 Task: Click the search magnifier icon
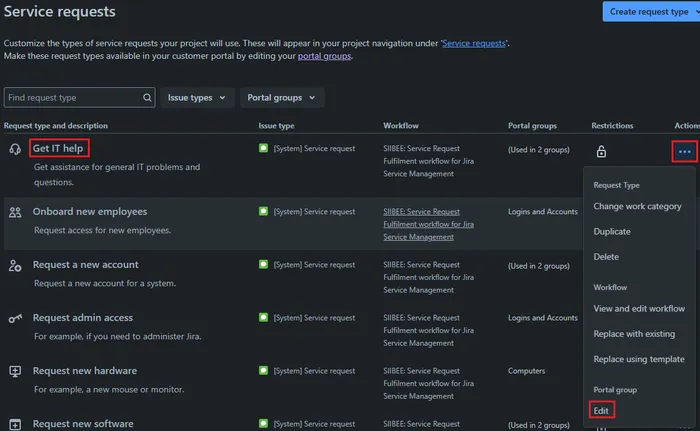[x=147, y=98]
